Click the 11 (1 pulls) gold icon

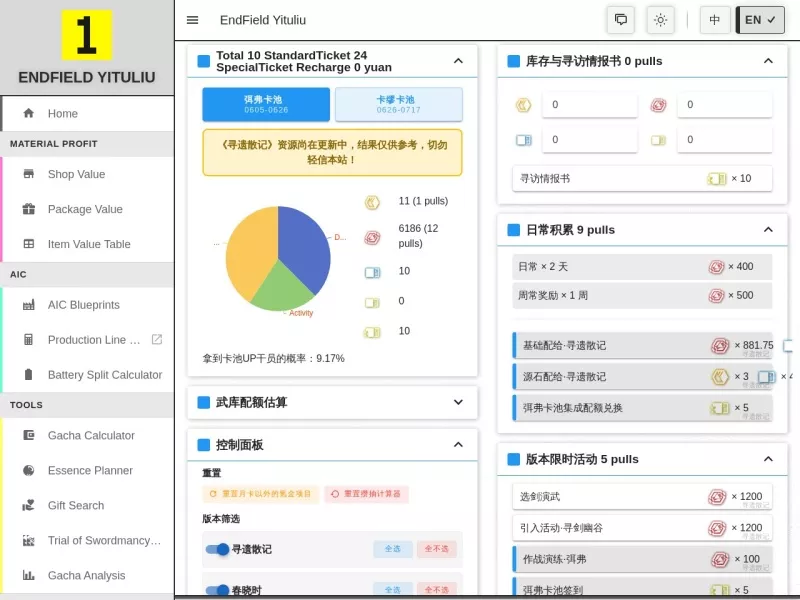[372, 202]
